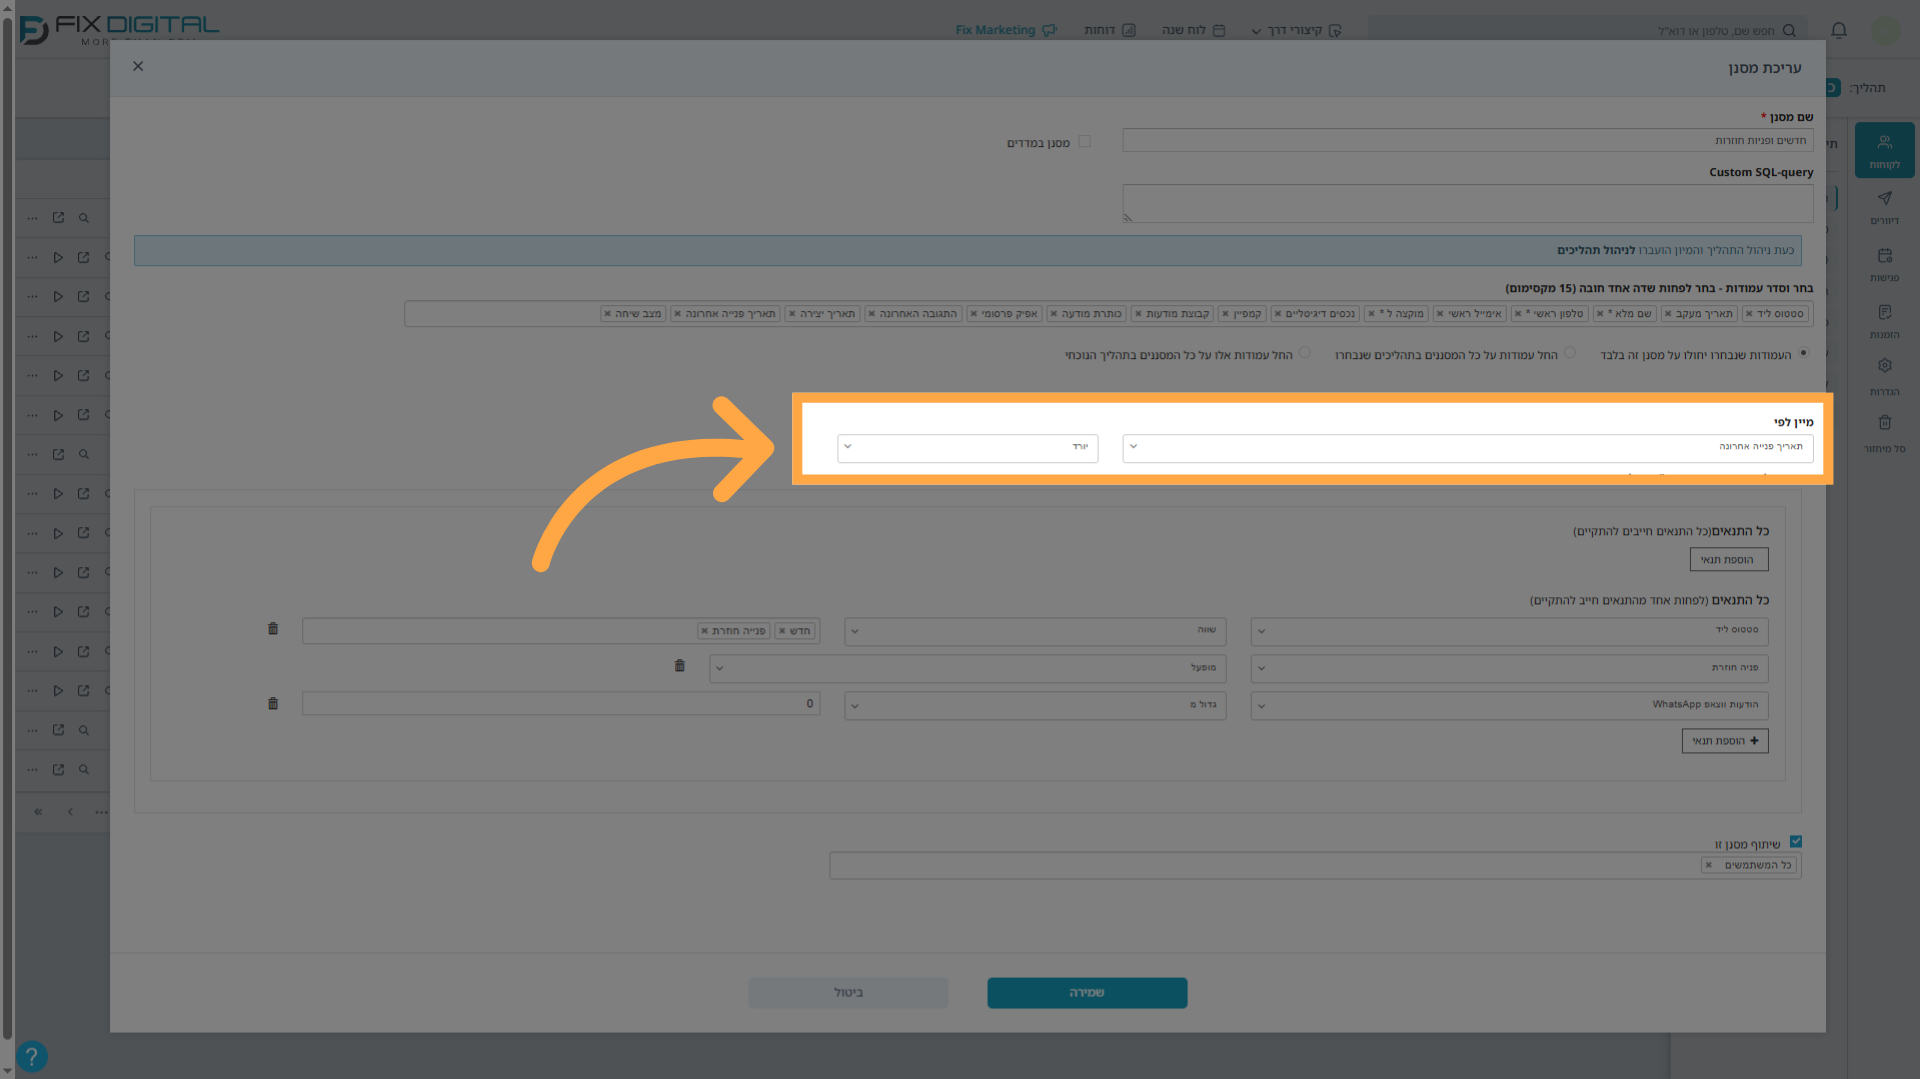
Task: Add condition under all-must-match section
Action: (x=1729, y=560)
